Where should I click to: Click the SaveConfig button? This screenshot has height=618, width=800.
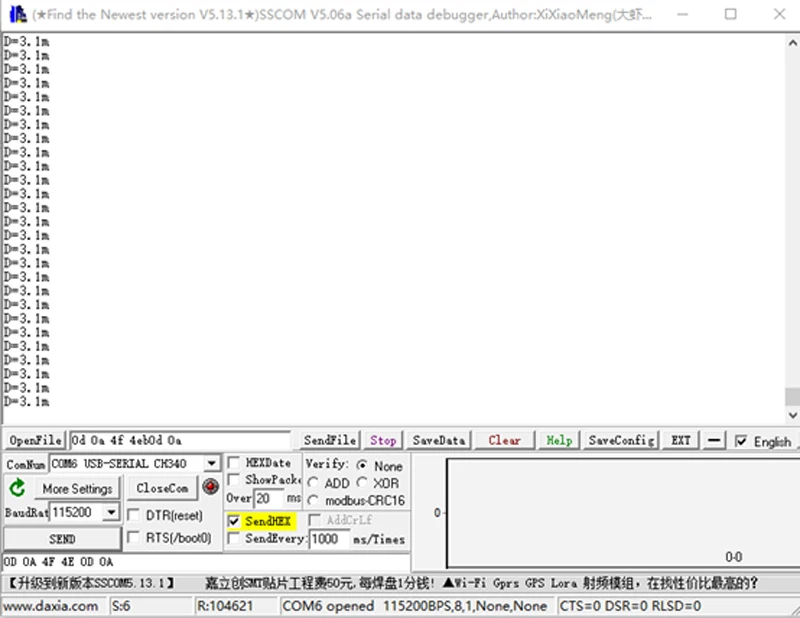pos(621,440)
